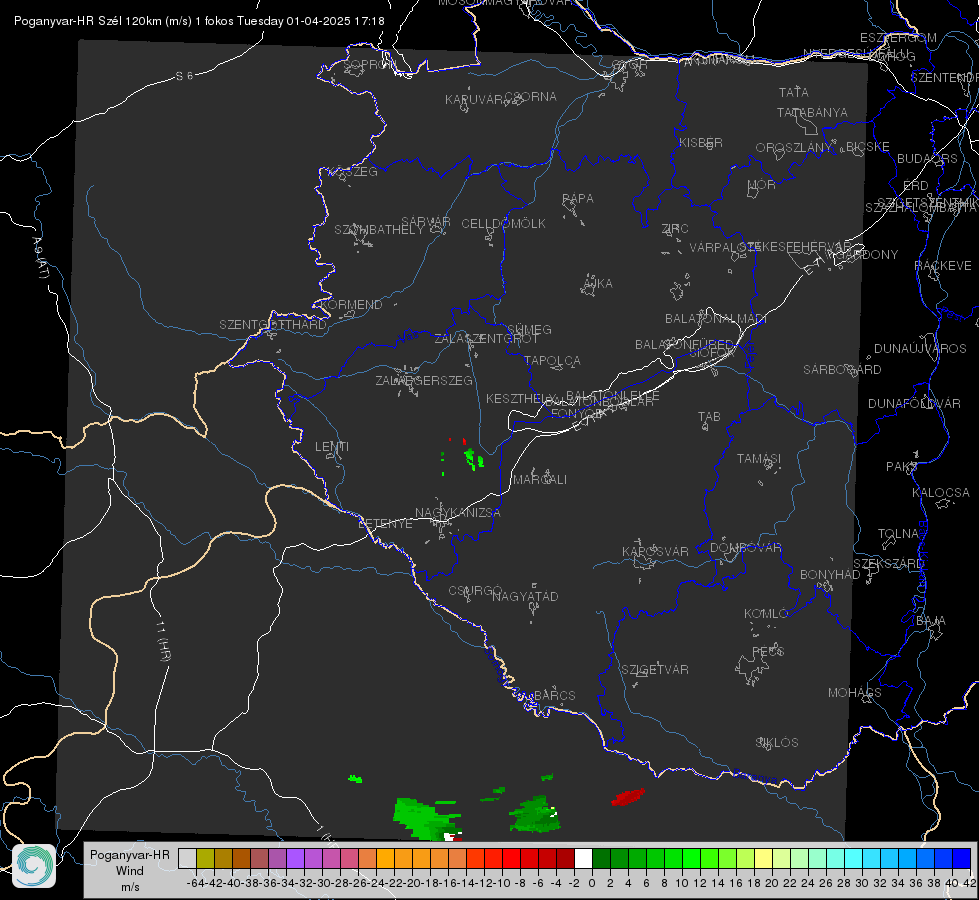Viewport: 979px width, 900px height.
Task: Click the DOMBOVAR city label
Action: (x=745, y=547)
